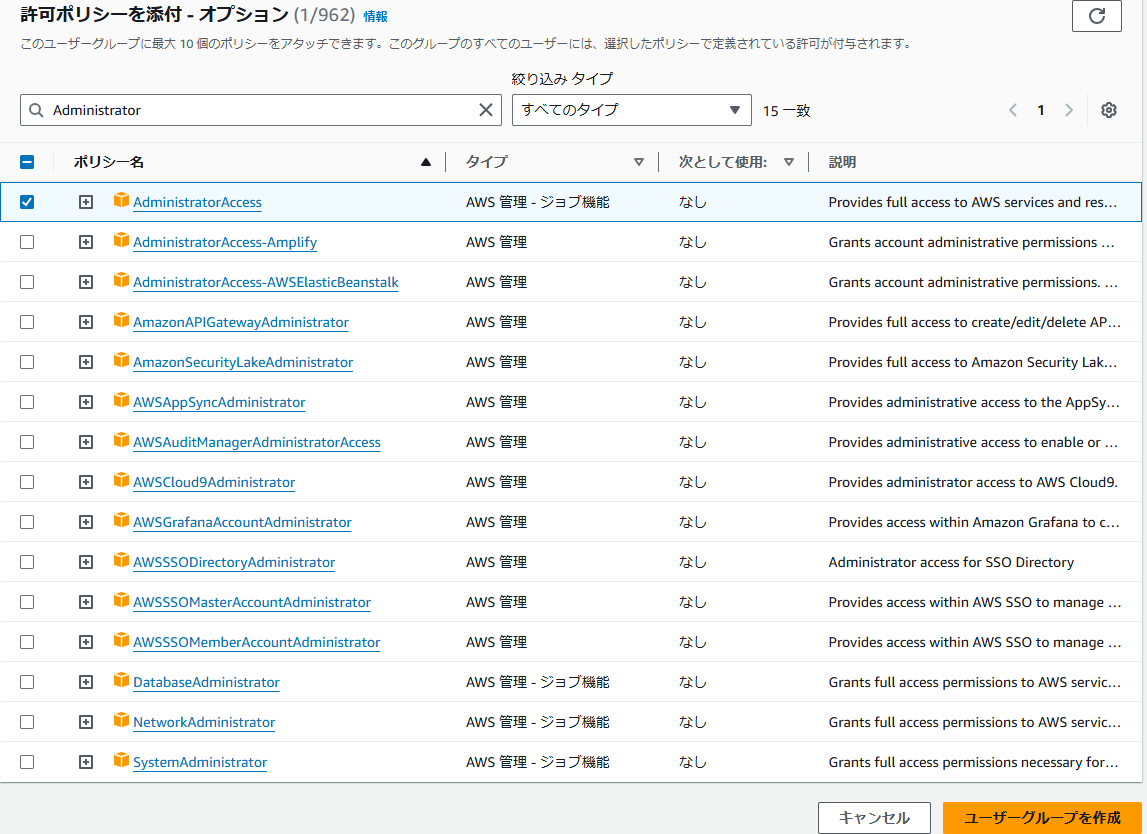The height and width of the screenshot is (834, 1147).
Task: Sort by ポリシー名 ascending arrow
Action: (x=426, y=162)
